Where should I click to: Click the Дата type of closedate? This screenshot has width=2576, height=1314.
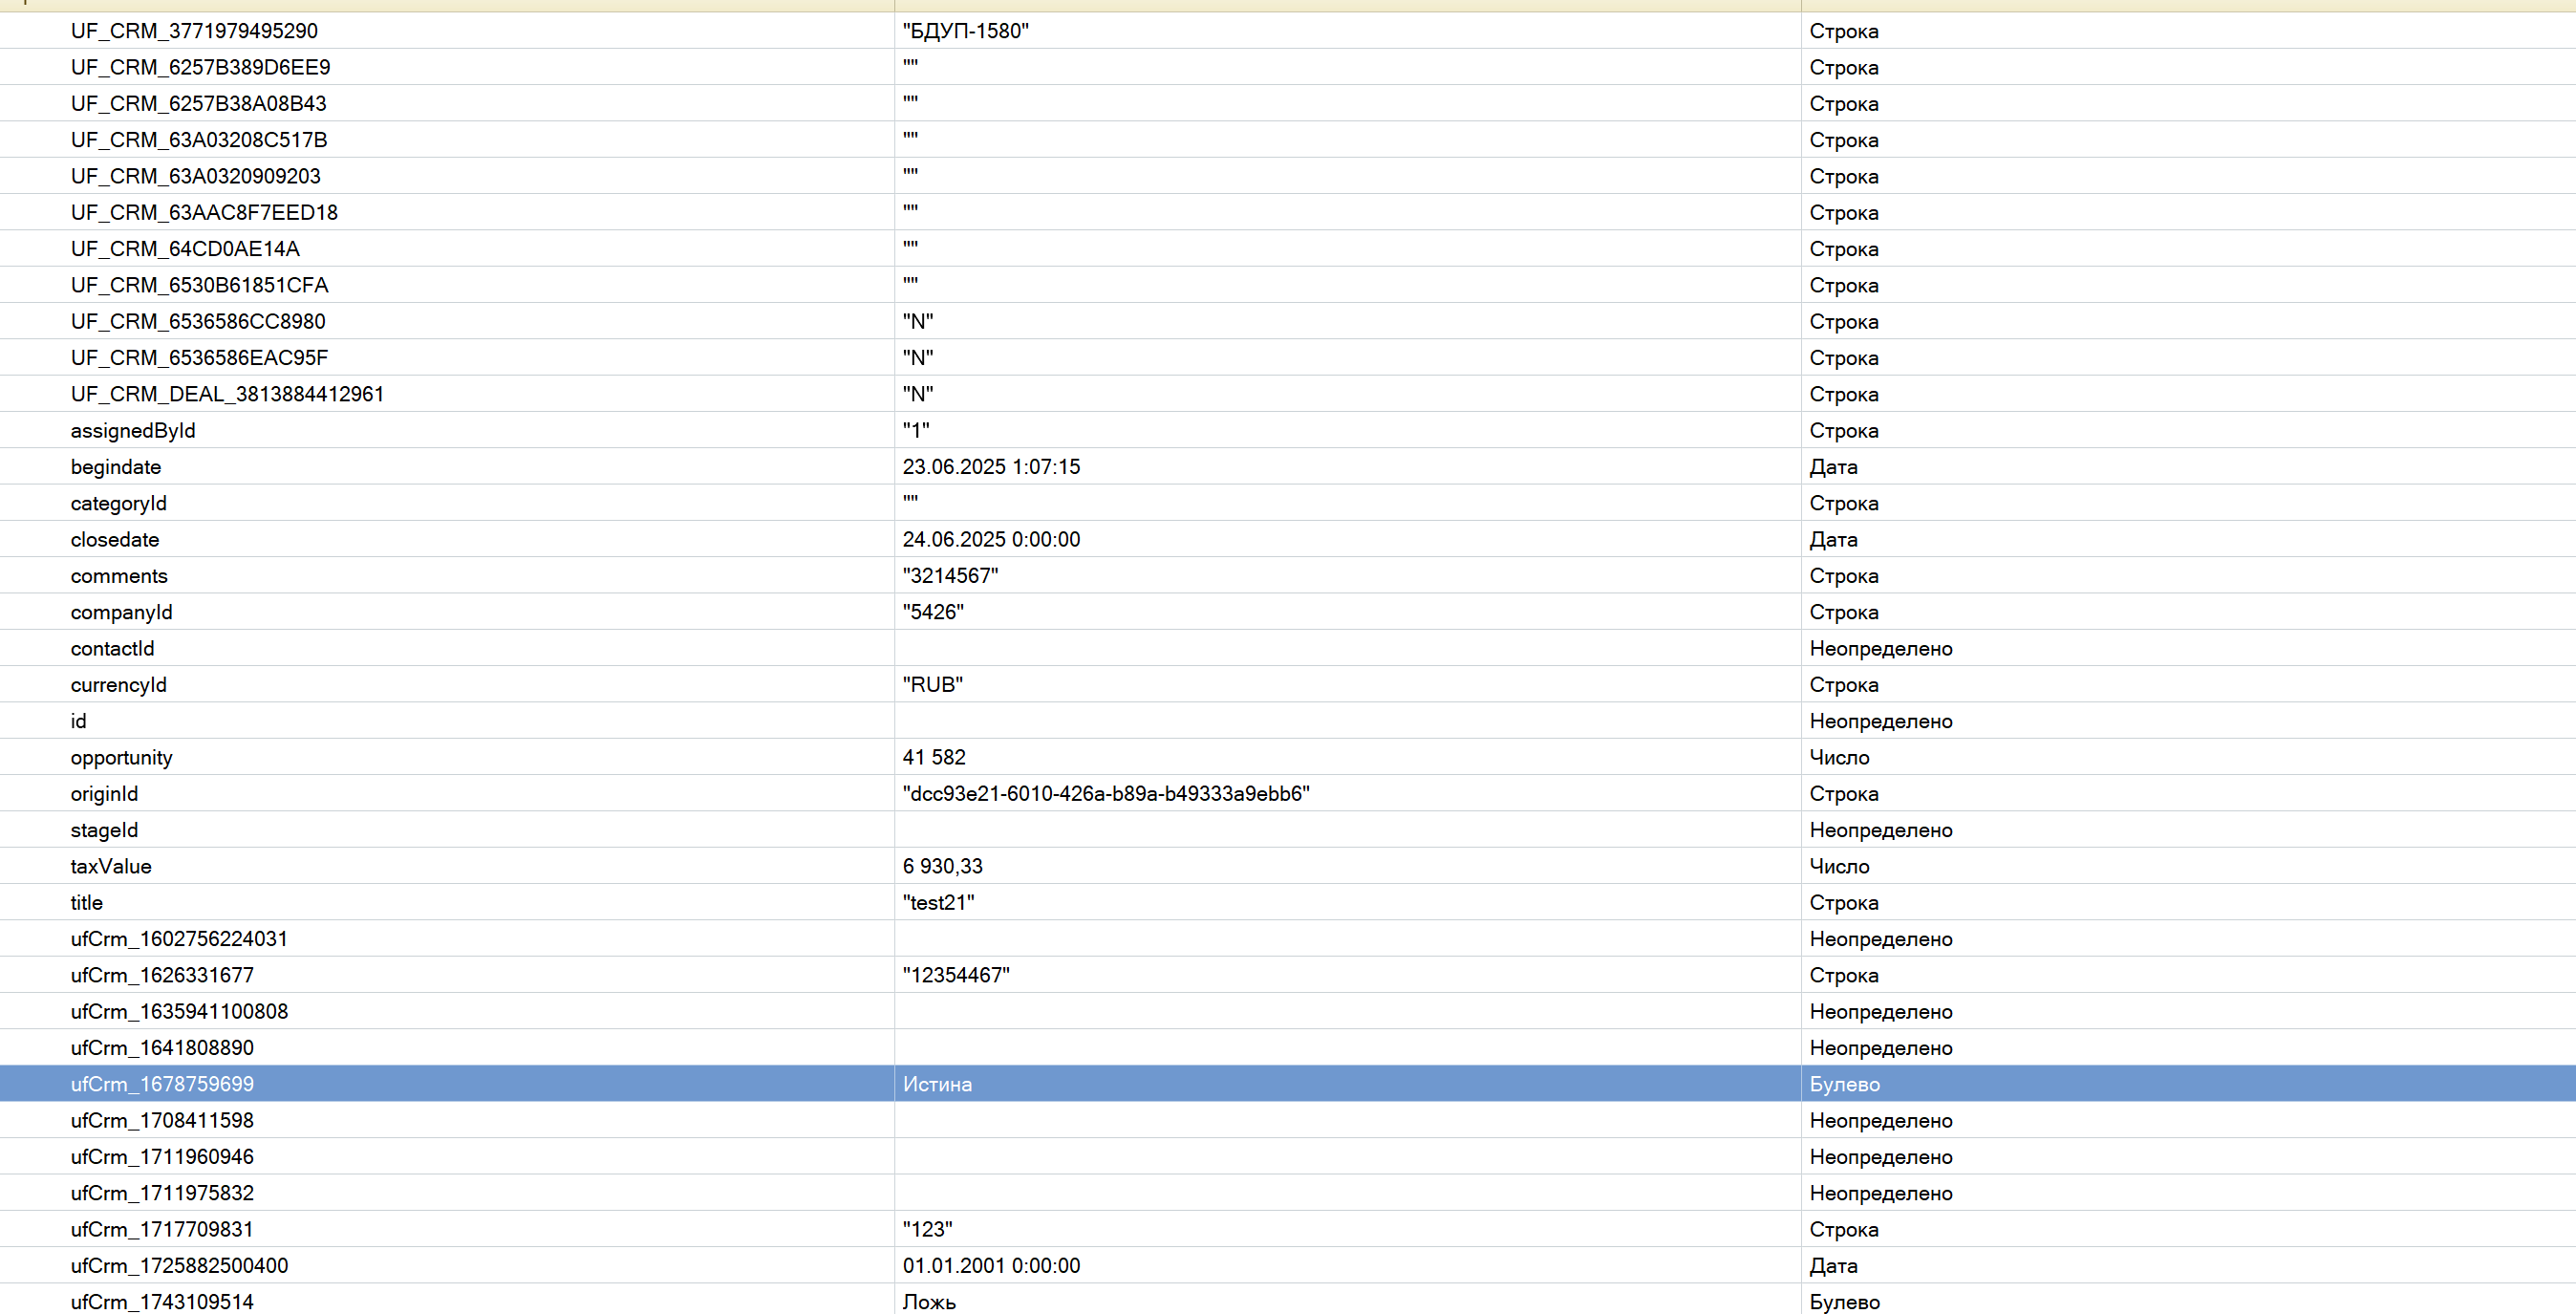coord(1833,540)
